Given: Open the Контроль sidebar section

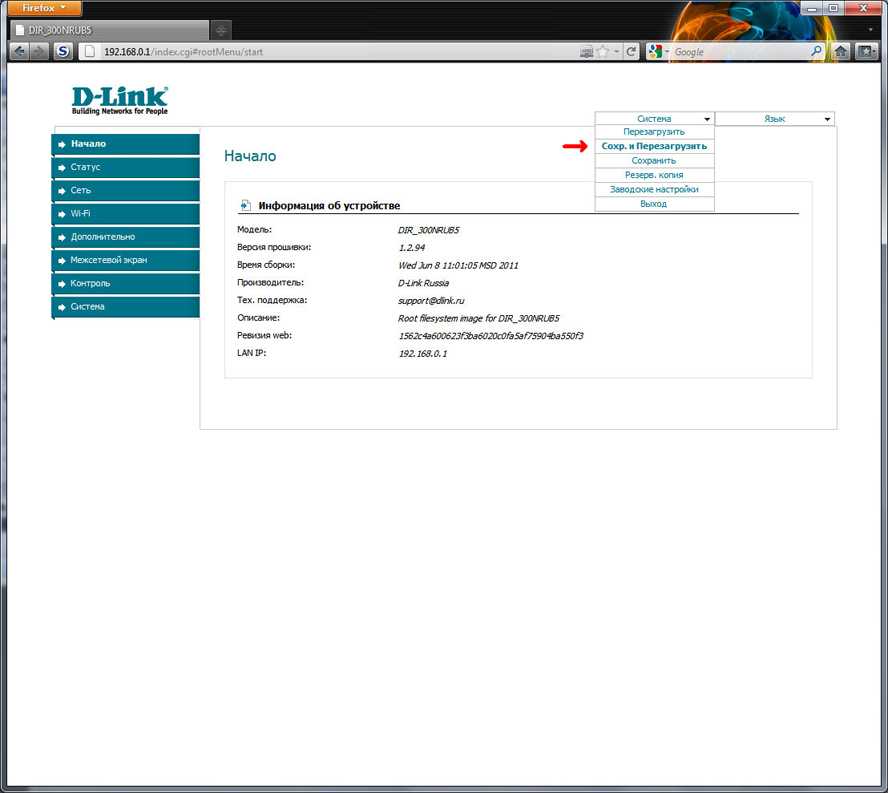Looking at the screenshot, I should pos(126,283).
